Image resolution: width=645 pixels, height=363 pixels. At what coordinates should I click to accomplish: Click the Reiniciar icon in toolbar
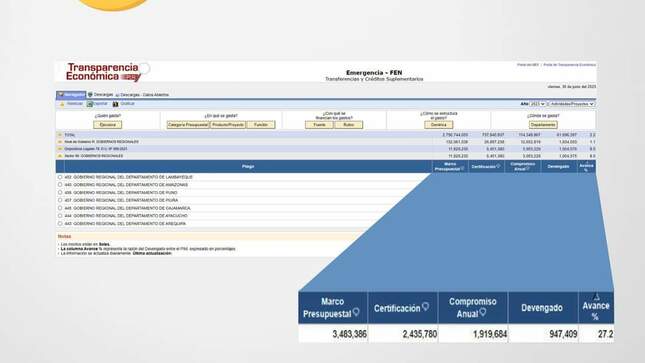click(x=62, y=104)
